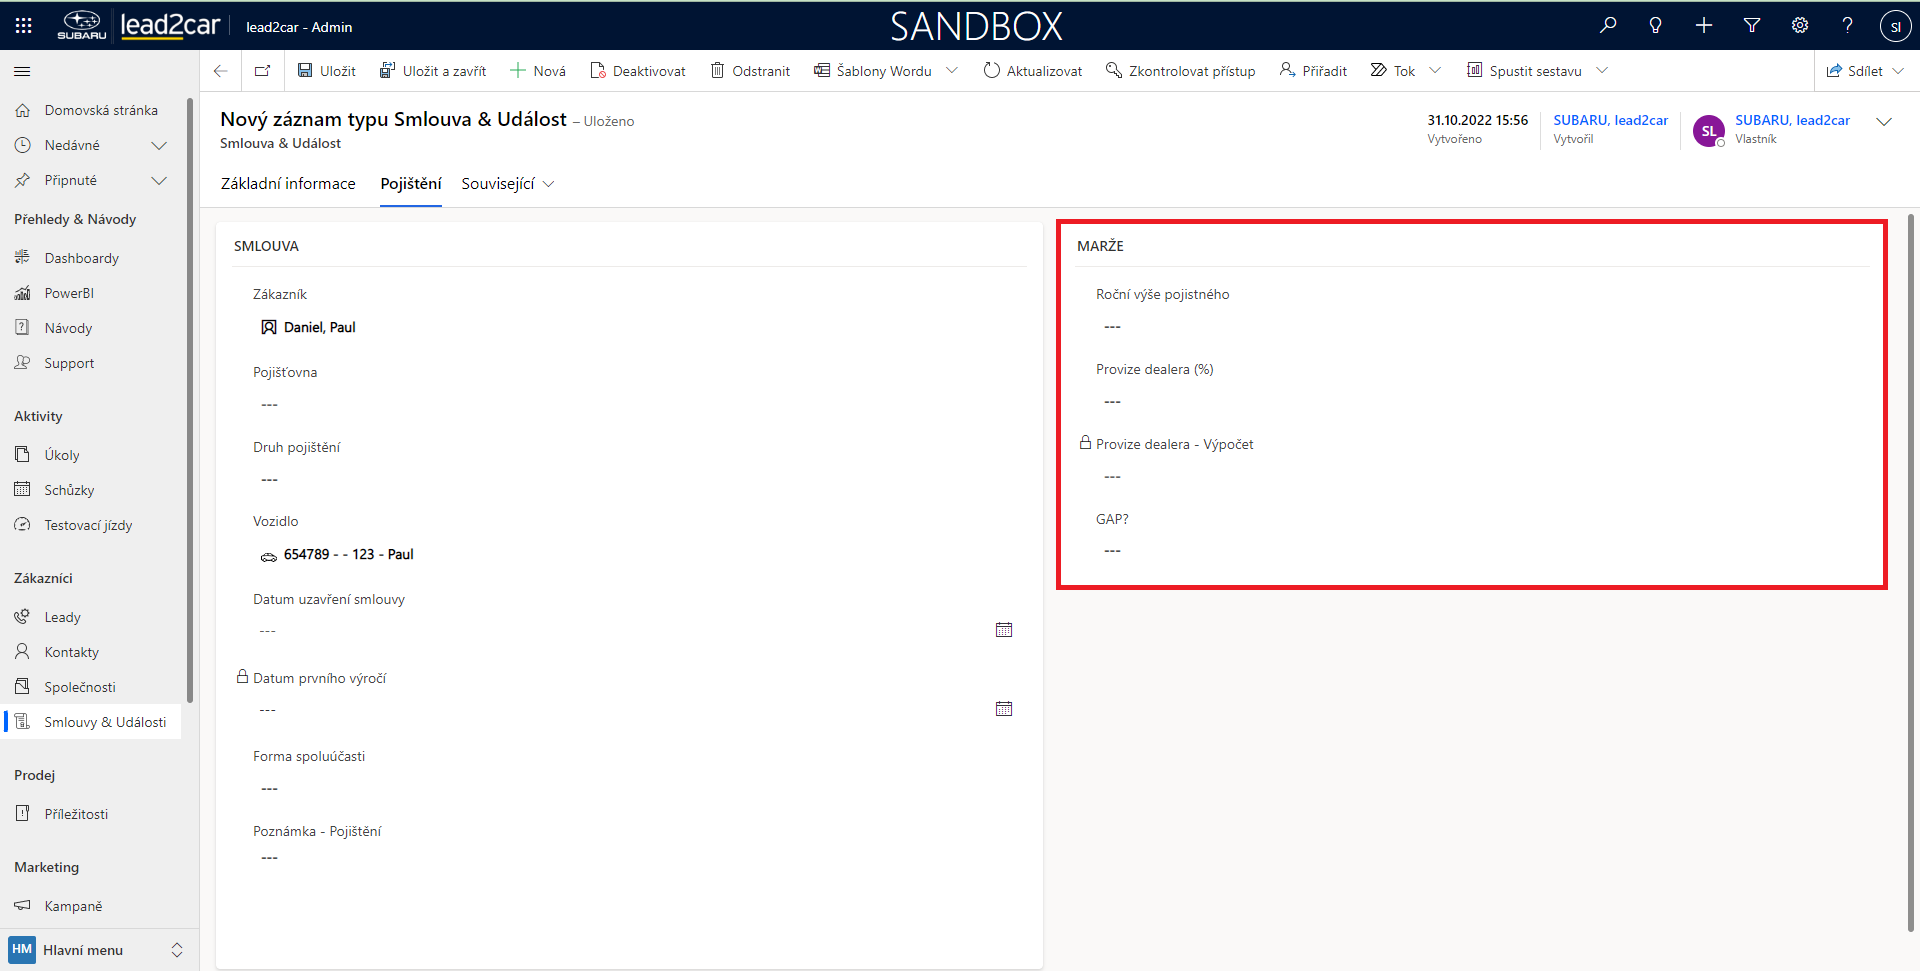The height and width of the screenshot is (971, 1920).
Task: Expand the Nedávné section
Action: tap(158, 146)
